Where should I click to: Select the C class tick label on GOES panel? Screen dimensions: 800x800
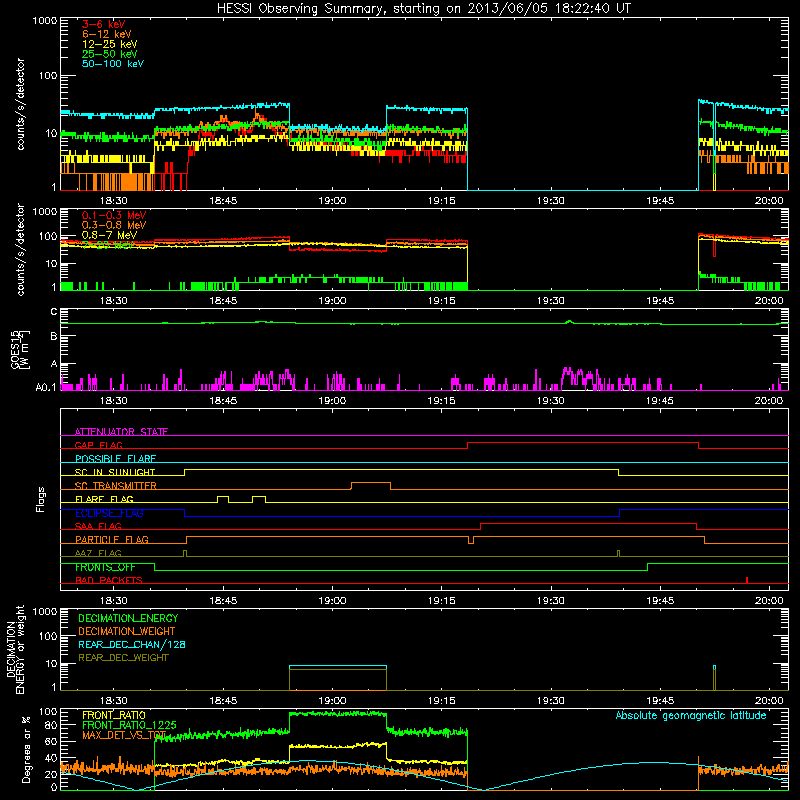click(x=54, y=311)
